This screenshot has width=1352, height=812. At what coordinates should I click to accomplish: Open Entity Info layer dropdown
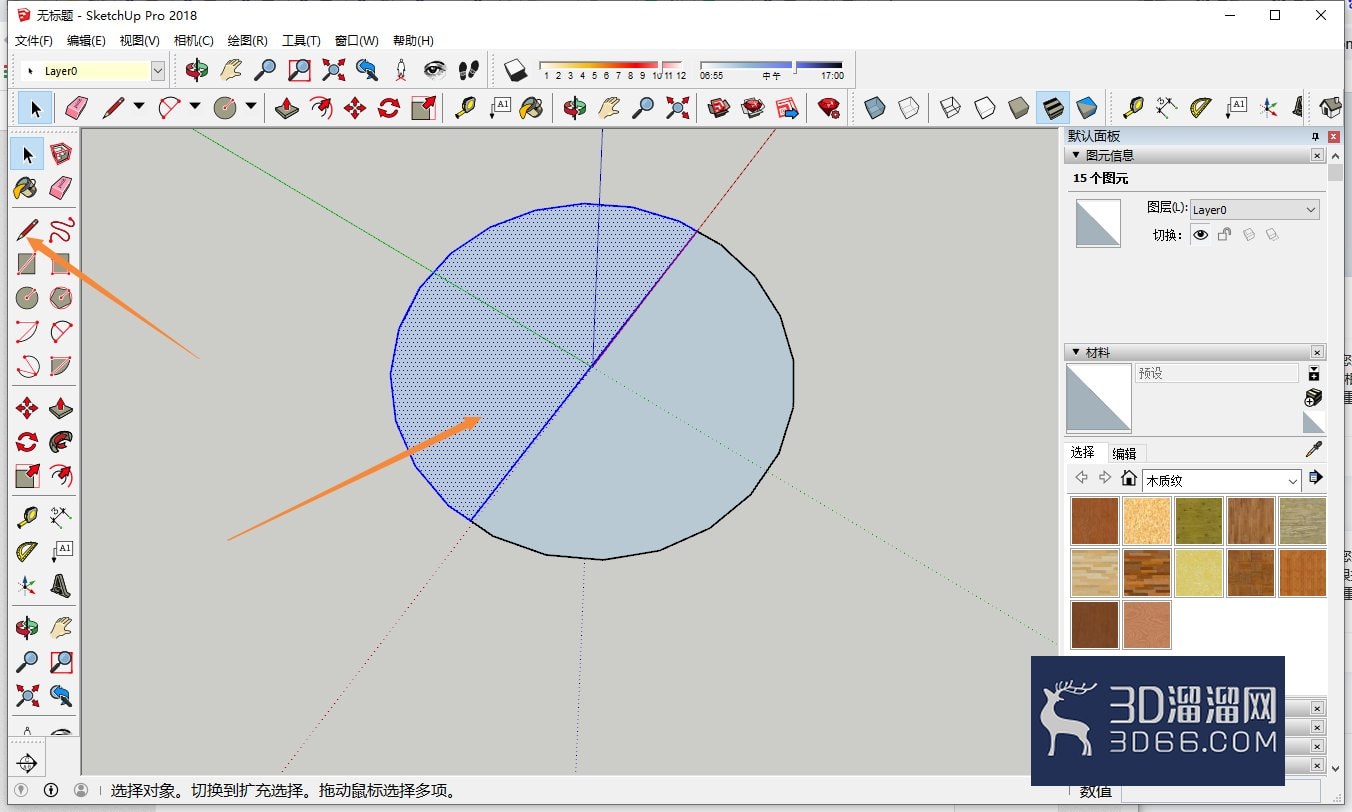[1254, 210]
